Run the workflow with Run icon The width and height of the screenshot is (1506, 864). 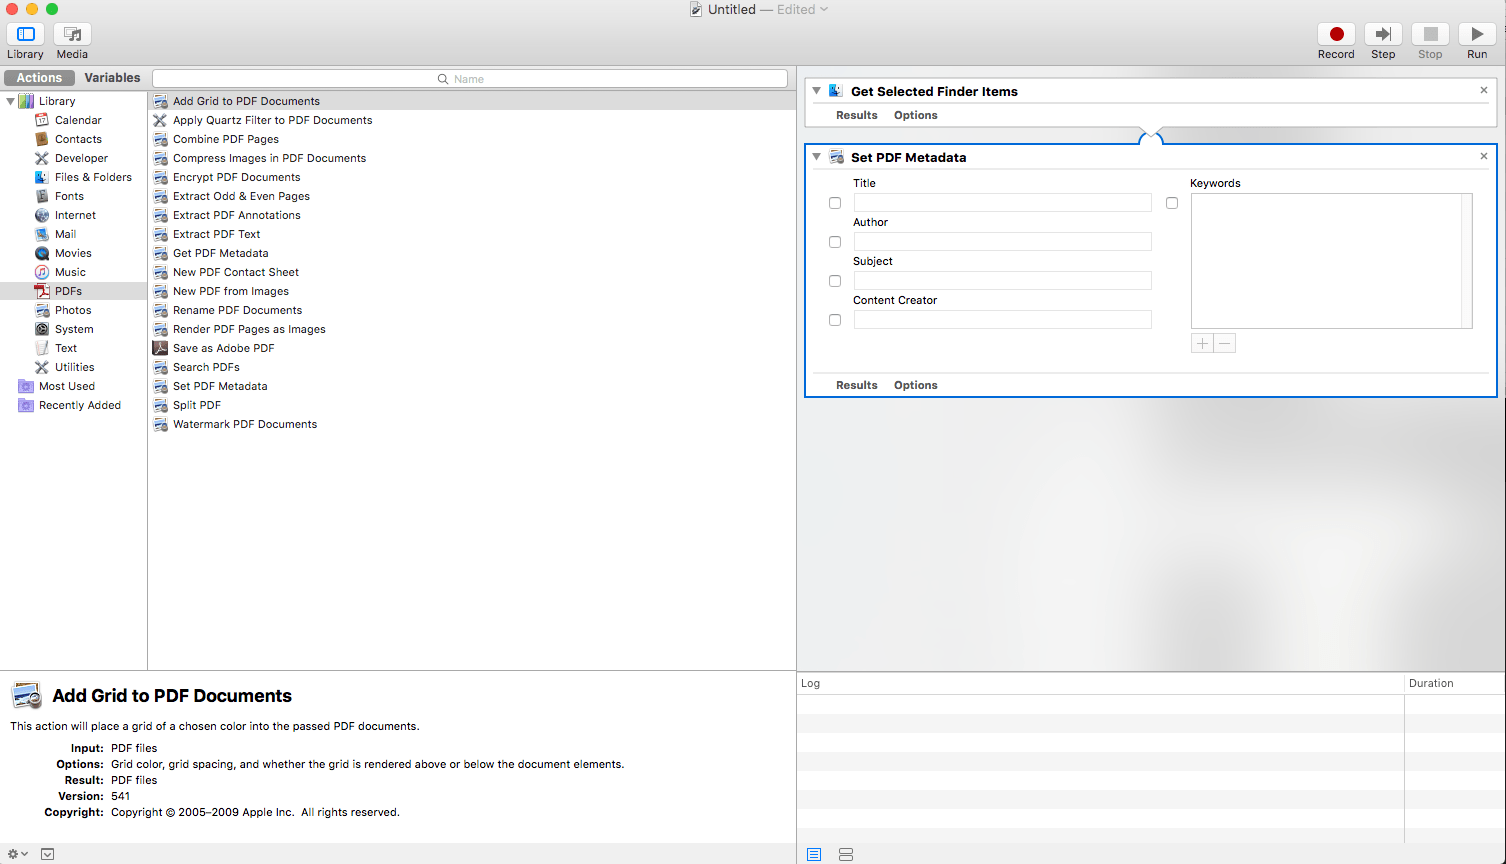[x=1477, y=34]
